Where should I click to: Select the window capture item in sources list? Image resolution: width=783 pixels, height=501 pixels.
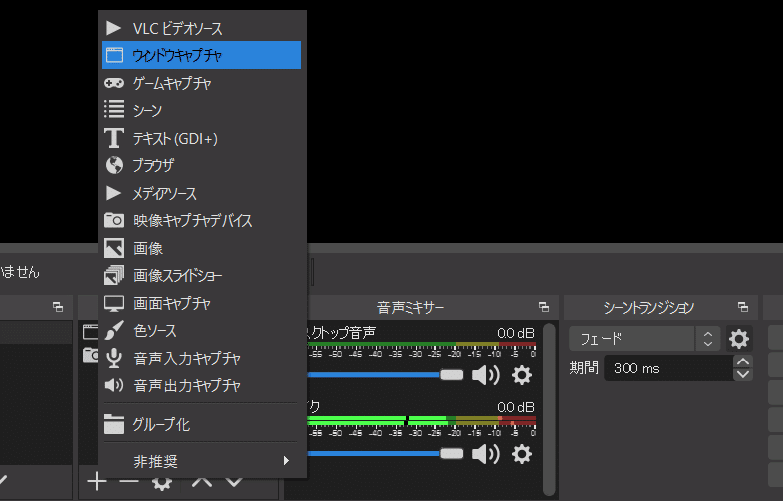point(90,331)
